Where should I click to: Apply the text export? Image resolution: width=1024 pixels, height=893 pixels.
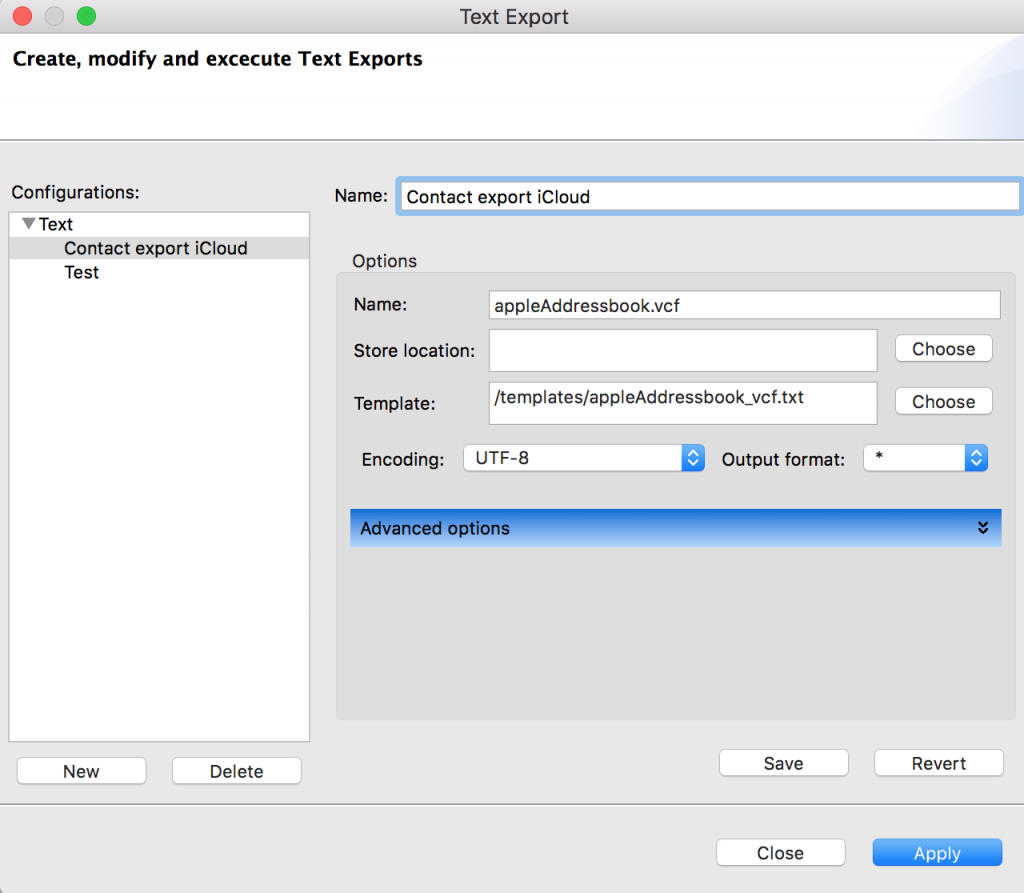[x=937, y=852]
